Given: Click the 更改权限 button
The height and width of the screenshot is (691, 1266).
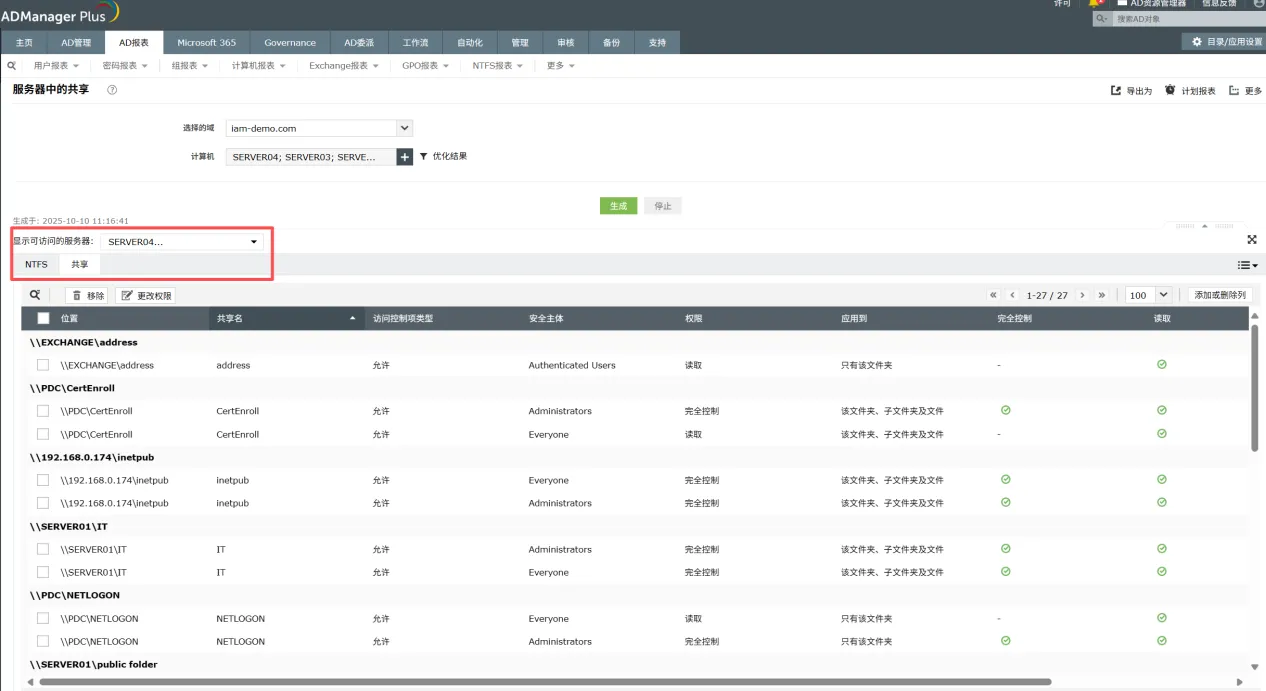Looking at the screenshot, I should point(145,295).
